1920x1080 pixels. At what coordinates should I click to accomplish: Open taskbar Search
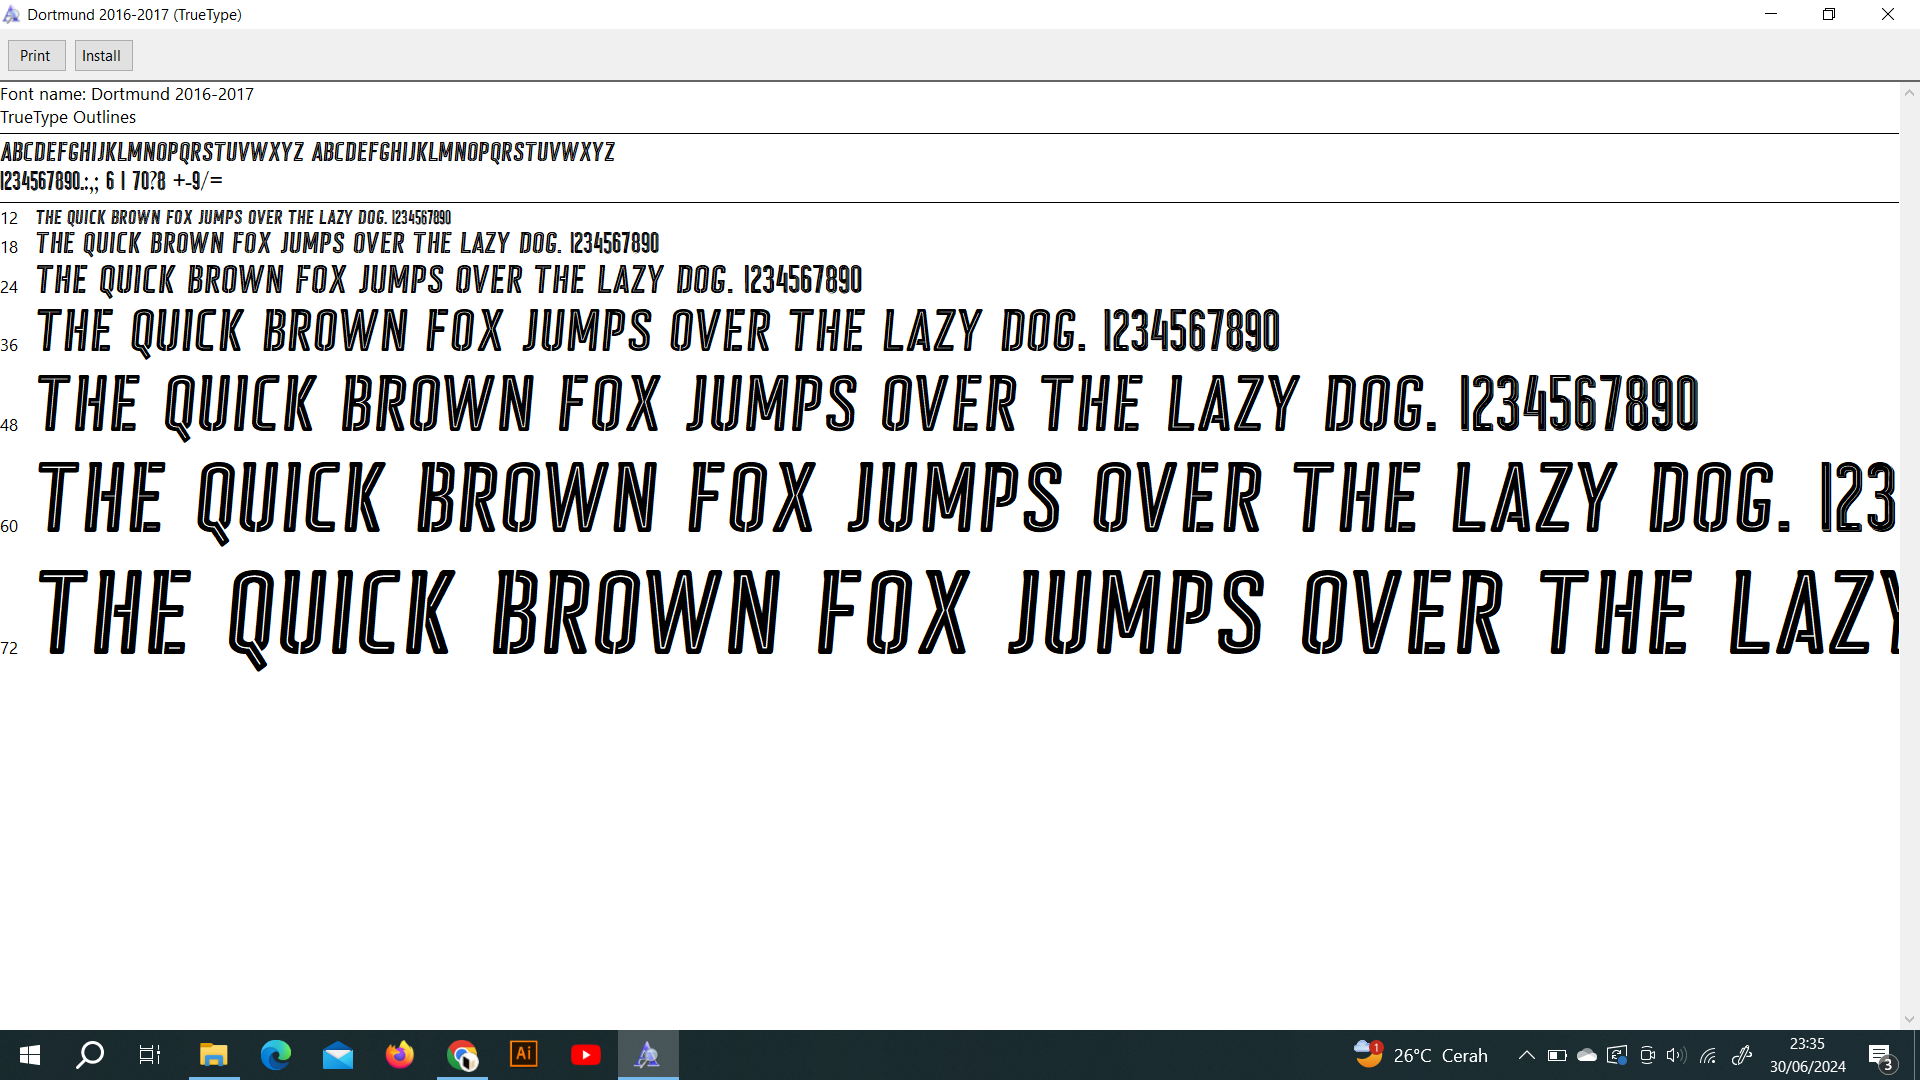90,1055
